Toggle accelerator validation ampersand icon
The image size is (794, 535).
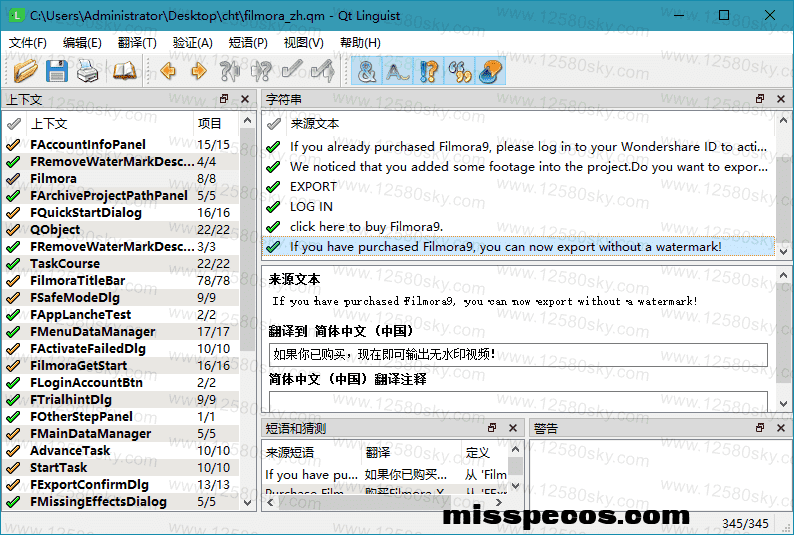point(367,71)
